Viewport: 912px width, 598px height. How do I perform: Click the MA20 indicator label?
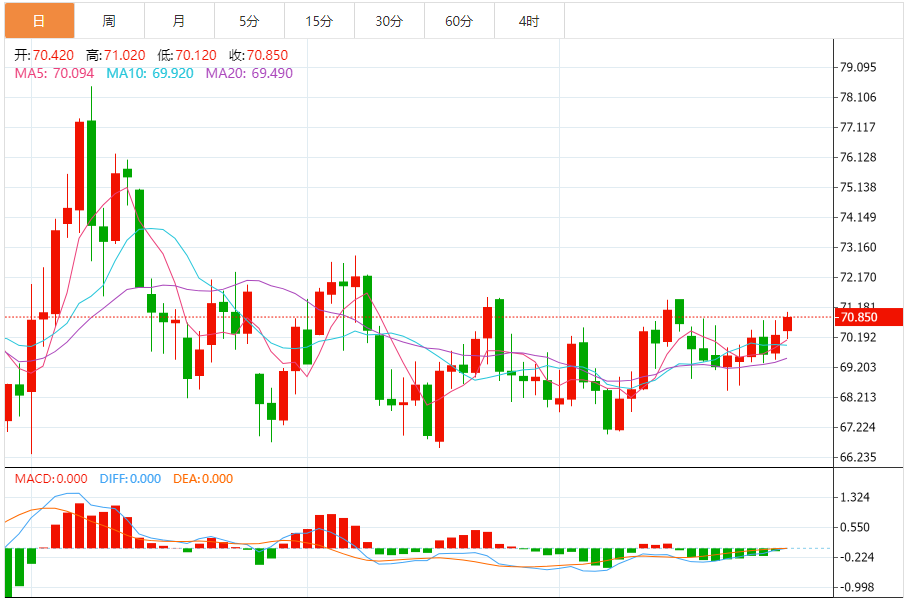[249, 73]
